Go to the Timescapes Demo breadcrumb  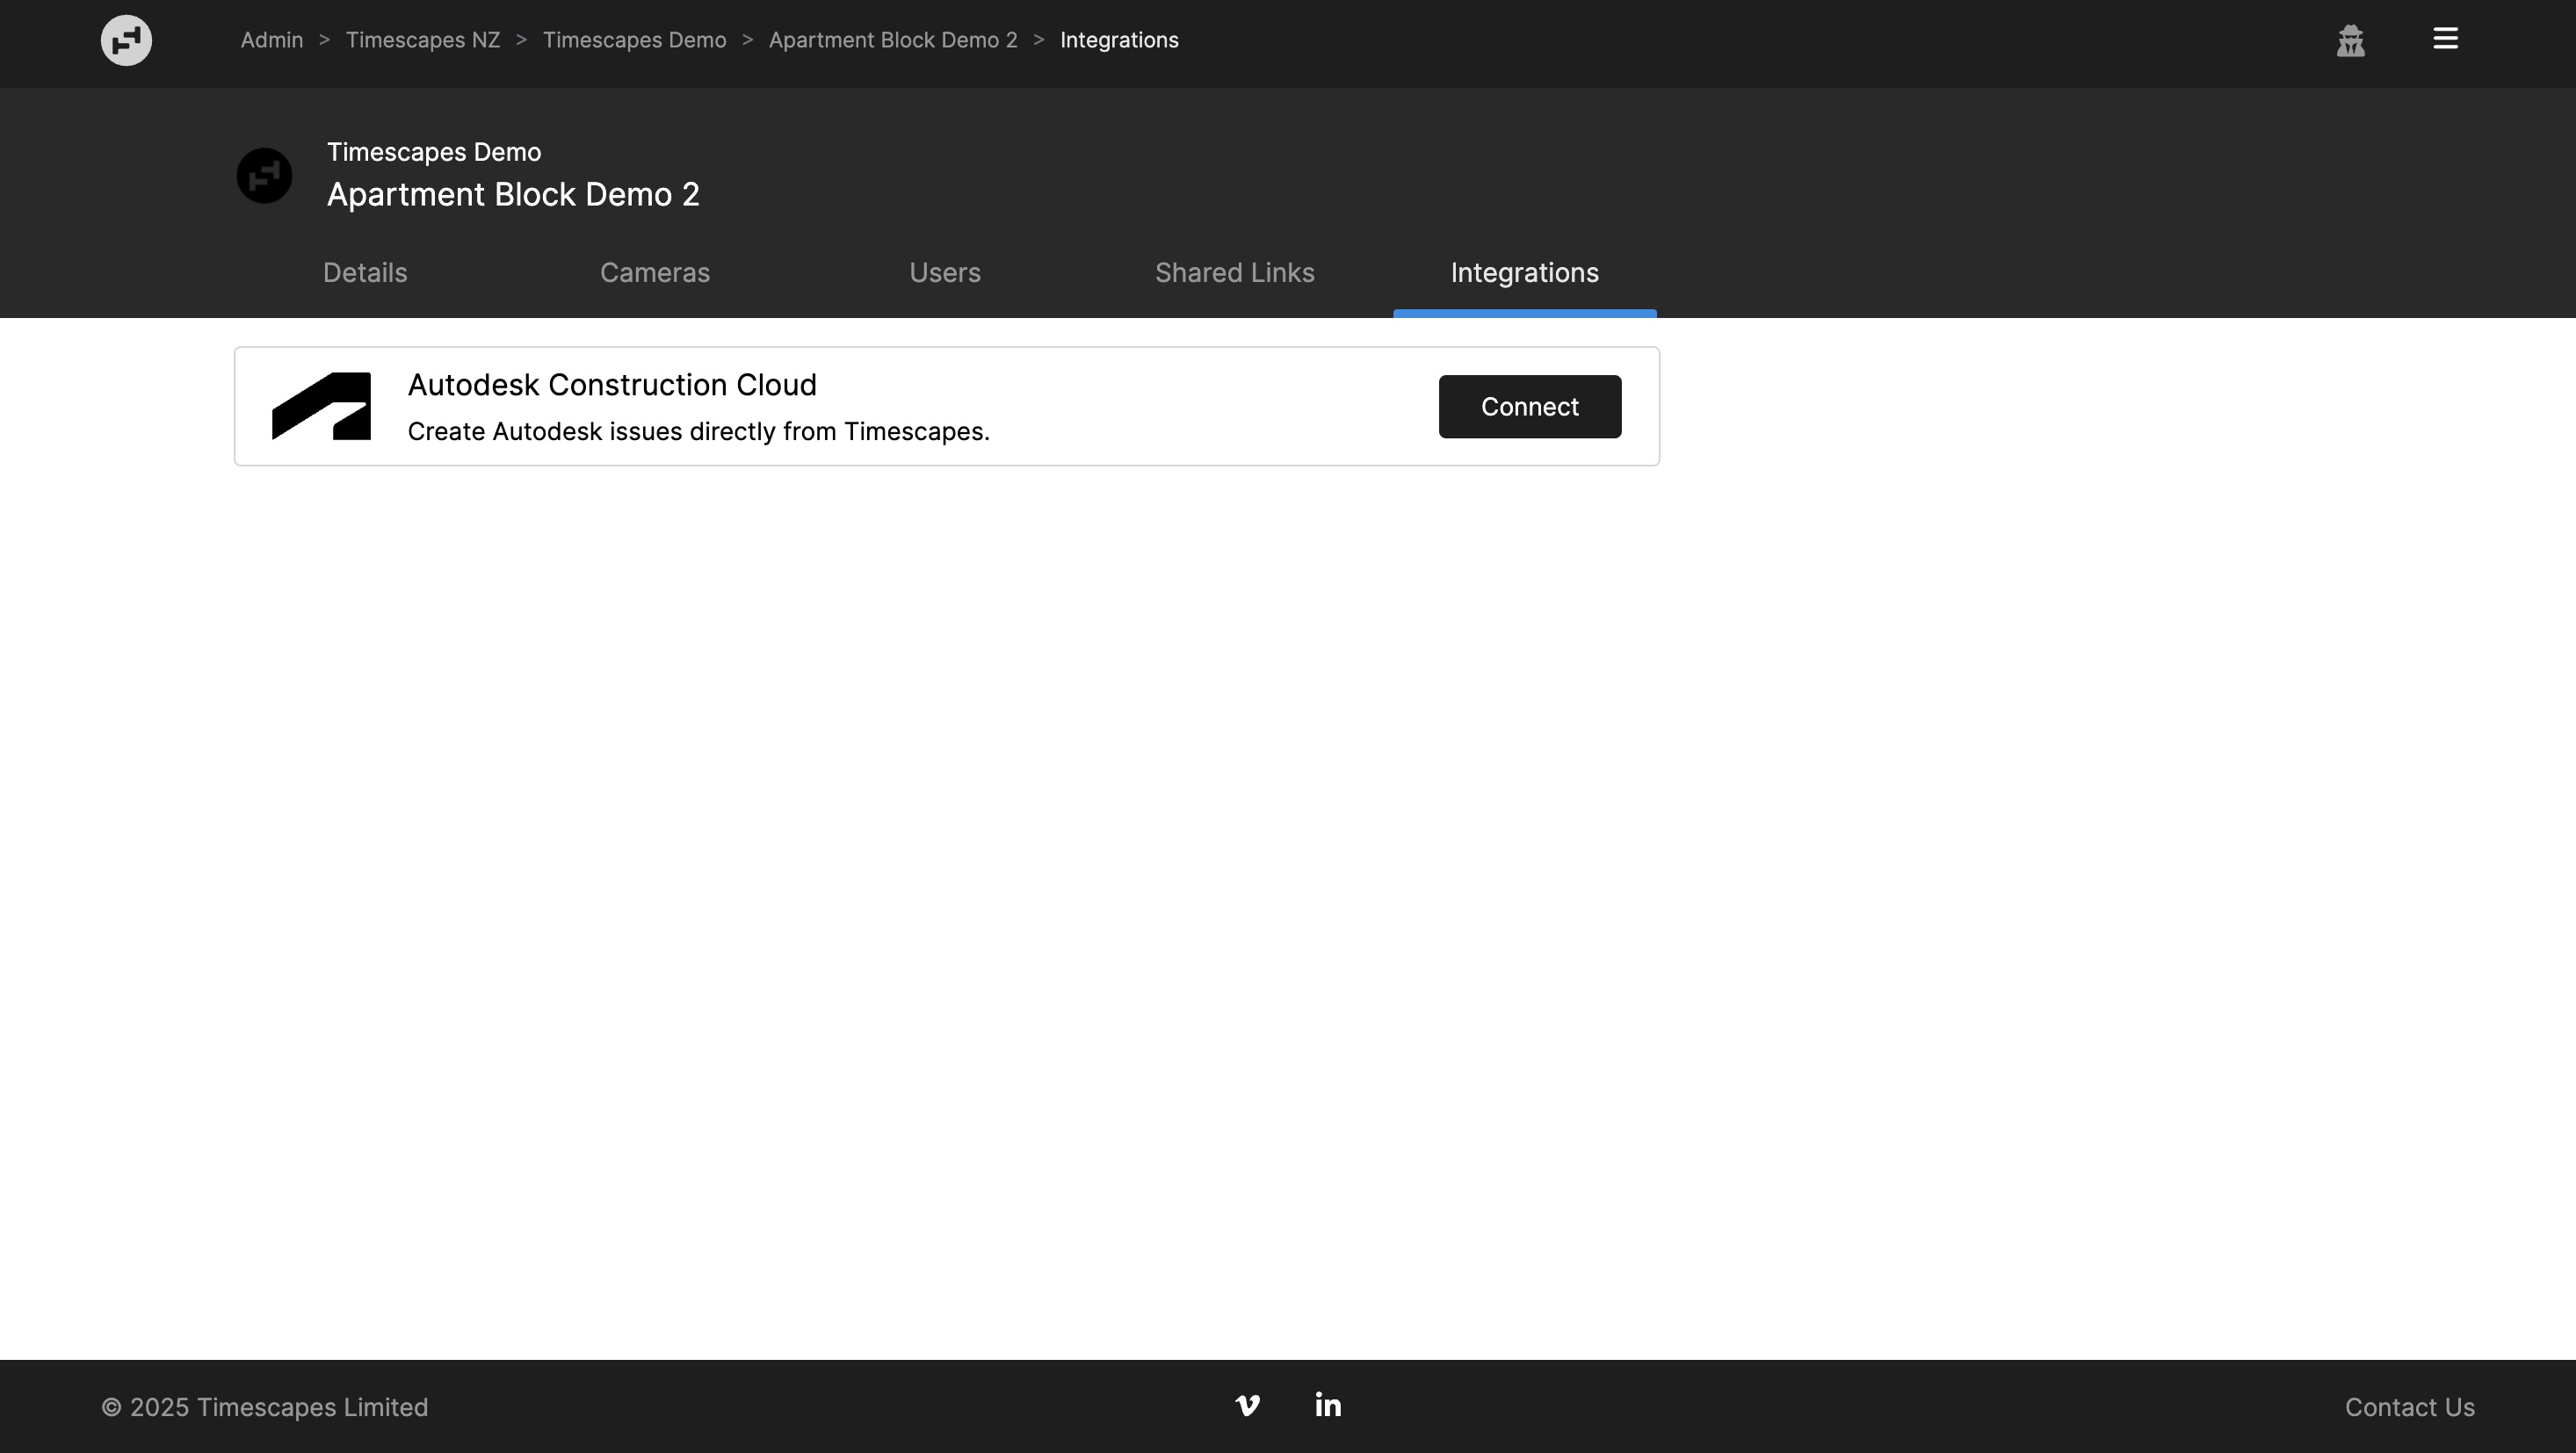point(634,40)
